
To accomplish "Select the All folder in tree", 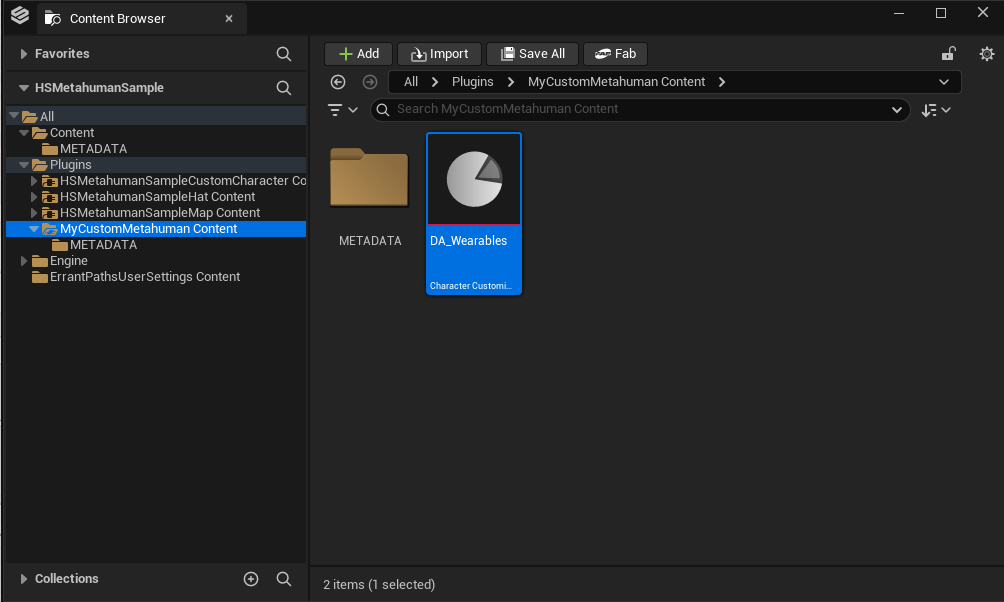I will click(x=47, y=117).
